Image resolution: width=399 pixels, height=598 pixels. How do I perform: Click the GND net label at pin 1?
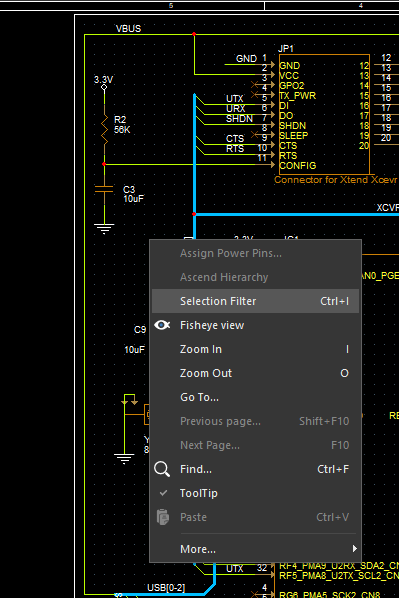click(x=246, y=59)
